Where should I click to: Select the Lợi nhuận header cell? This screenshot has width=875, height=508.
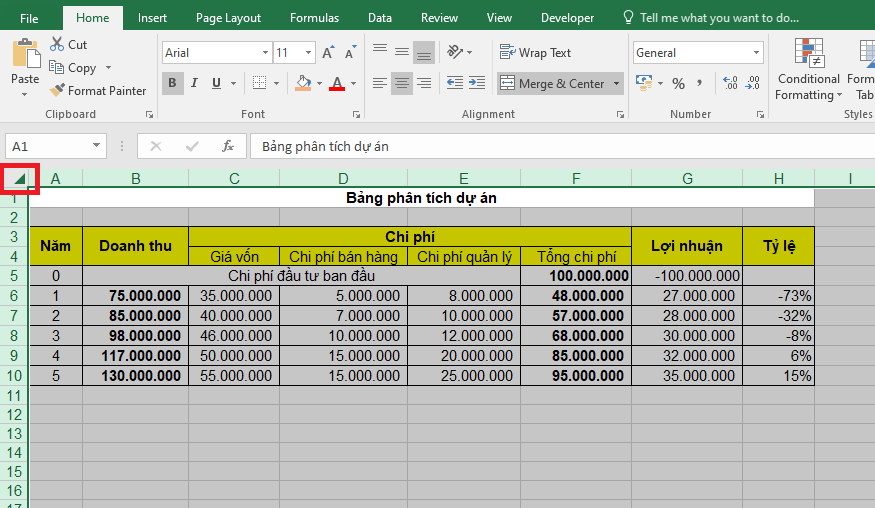(687, 246)
